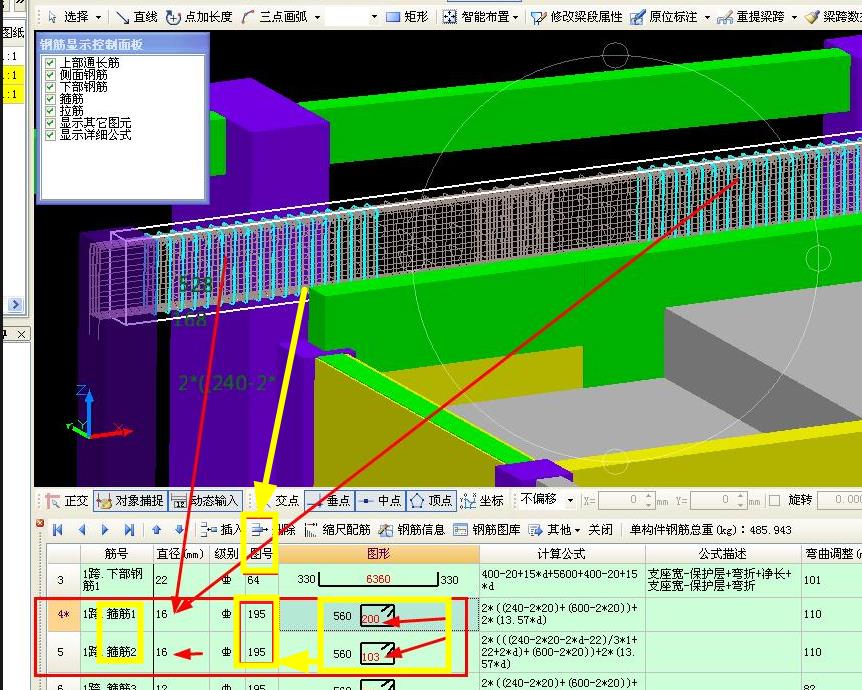This screenshot has height=690, width=862.
Task: Choose the 选择 (Select) tool
Action: pyautogui.click(x=69, y=17)
